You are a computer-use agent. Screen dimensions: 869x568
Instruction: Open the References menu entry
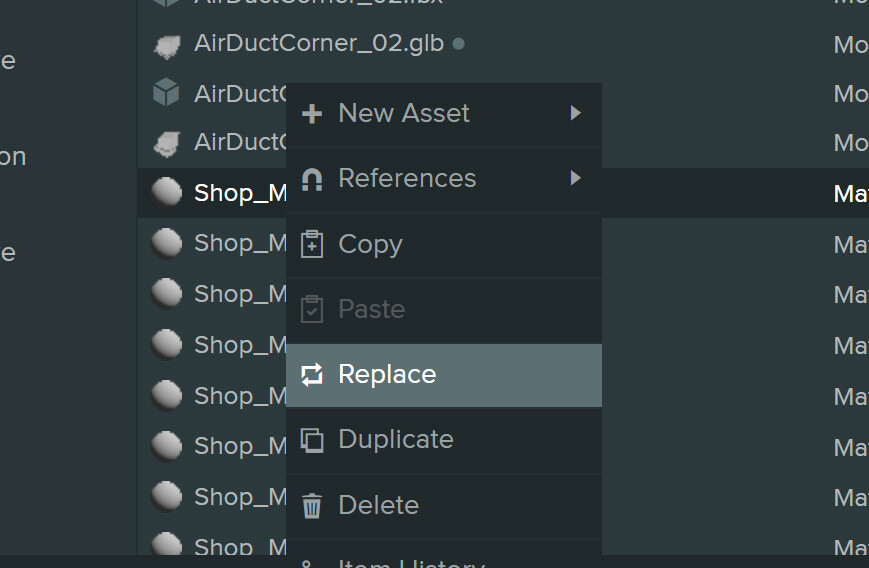point(407,179)
